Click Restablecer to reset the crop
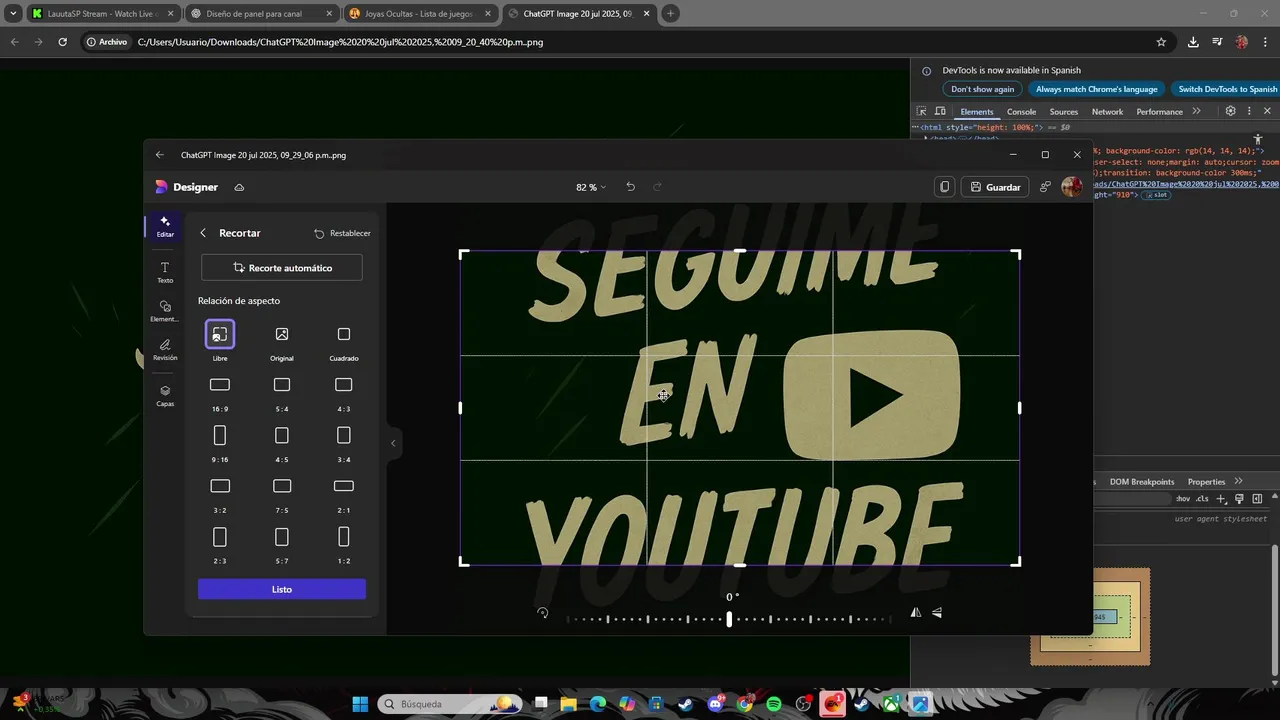Image resolution: width=1280 pixels, height=720 pixels. 342,233
